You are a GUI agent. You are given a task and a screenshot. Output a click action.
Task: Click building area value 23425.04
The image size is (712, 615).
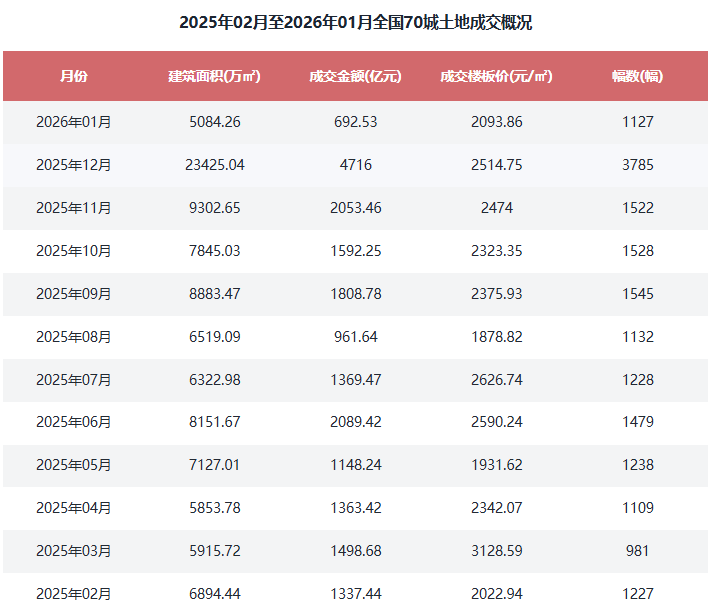click(x=214, y=165)
